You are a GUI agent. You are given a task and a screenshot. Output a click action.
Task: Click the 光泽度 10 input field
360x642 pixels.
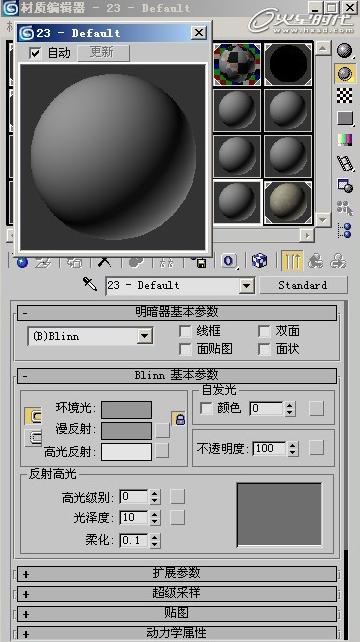134,518
